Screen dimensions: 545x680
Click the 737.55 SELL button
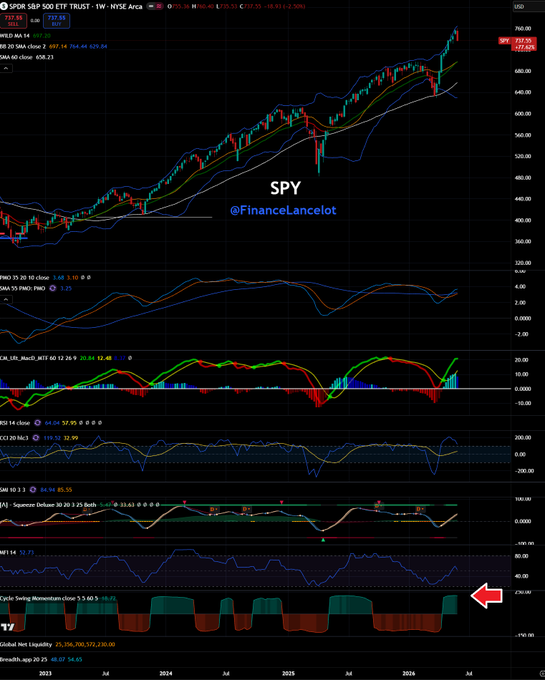click(x=13, y=20)
